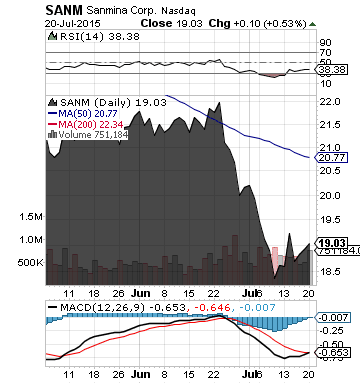Click the blue MA(50) legend line
The image size is (360, 384).
point(53,114)
